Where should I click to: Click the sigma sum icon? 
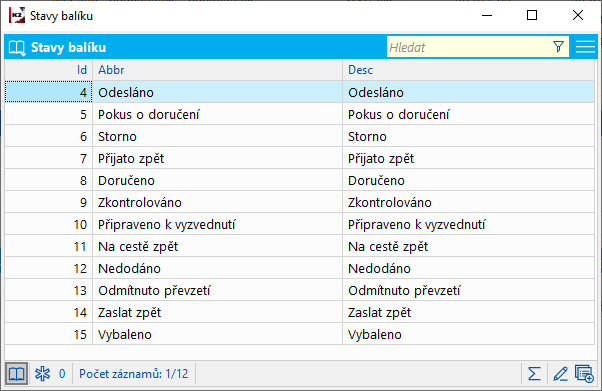tap(534, 373)
